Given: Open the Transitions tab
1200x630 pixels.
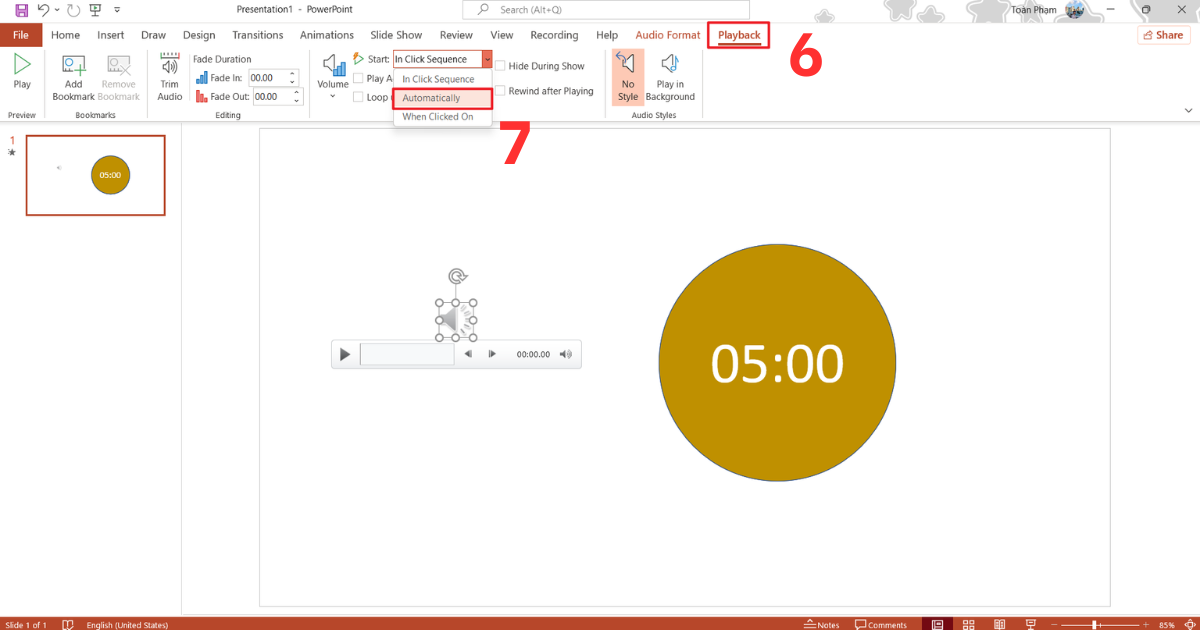Looking at the screenshot, I should coord(258,35).
